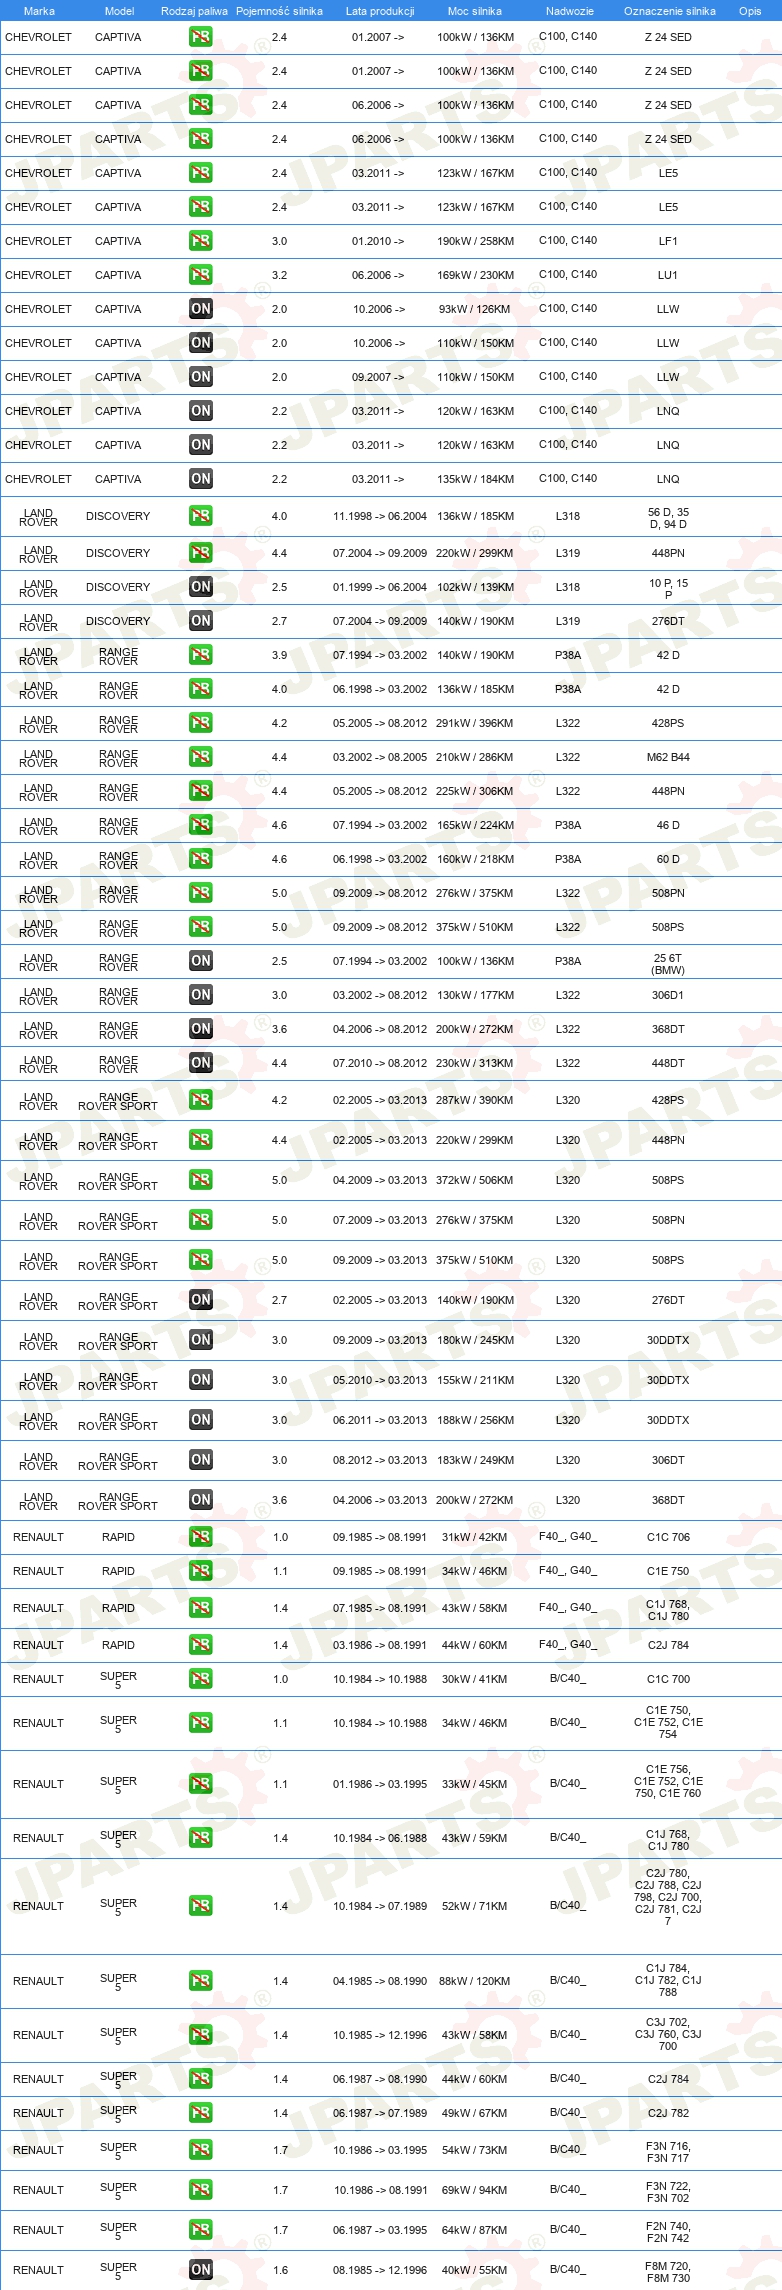The height and width of the screenshot is (2290, 782).
Task: Select the 52kW / 71KM power cell
Action: 475,1906
